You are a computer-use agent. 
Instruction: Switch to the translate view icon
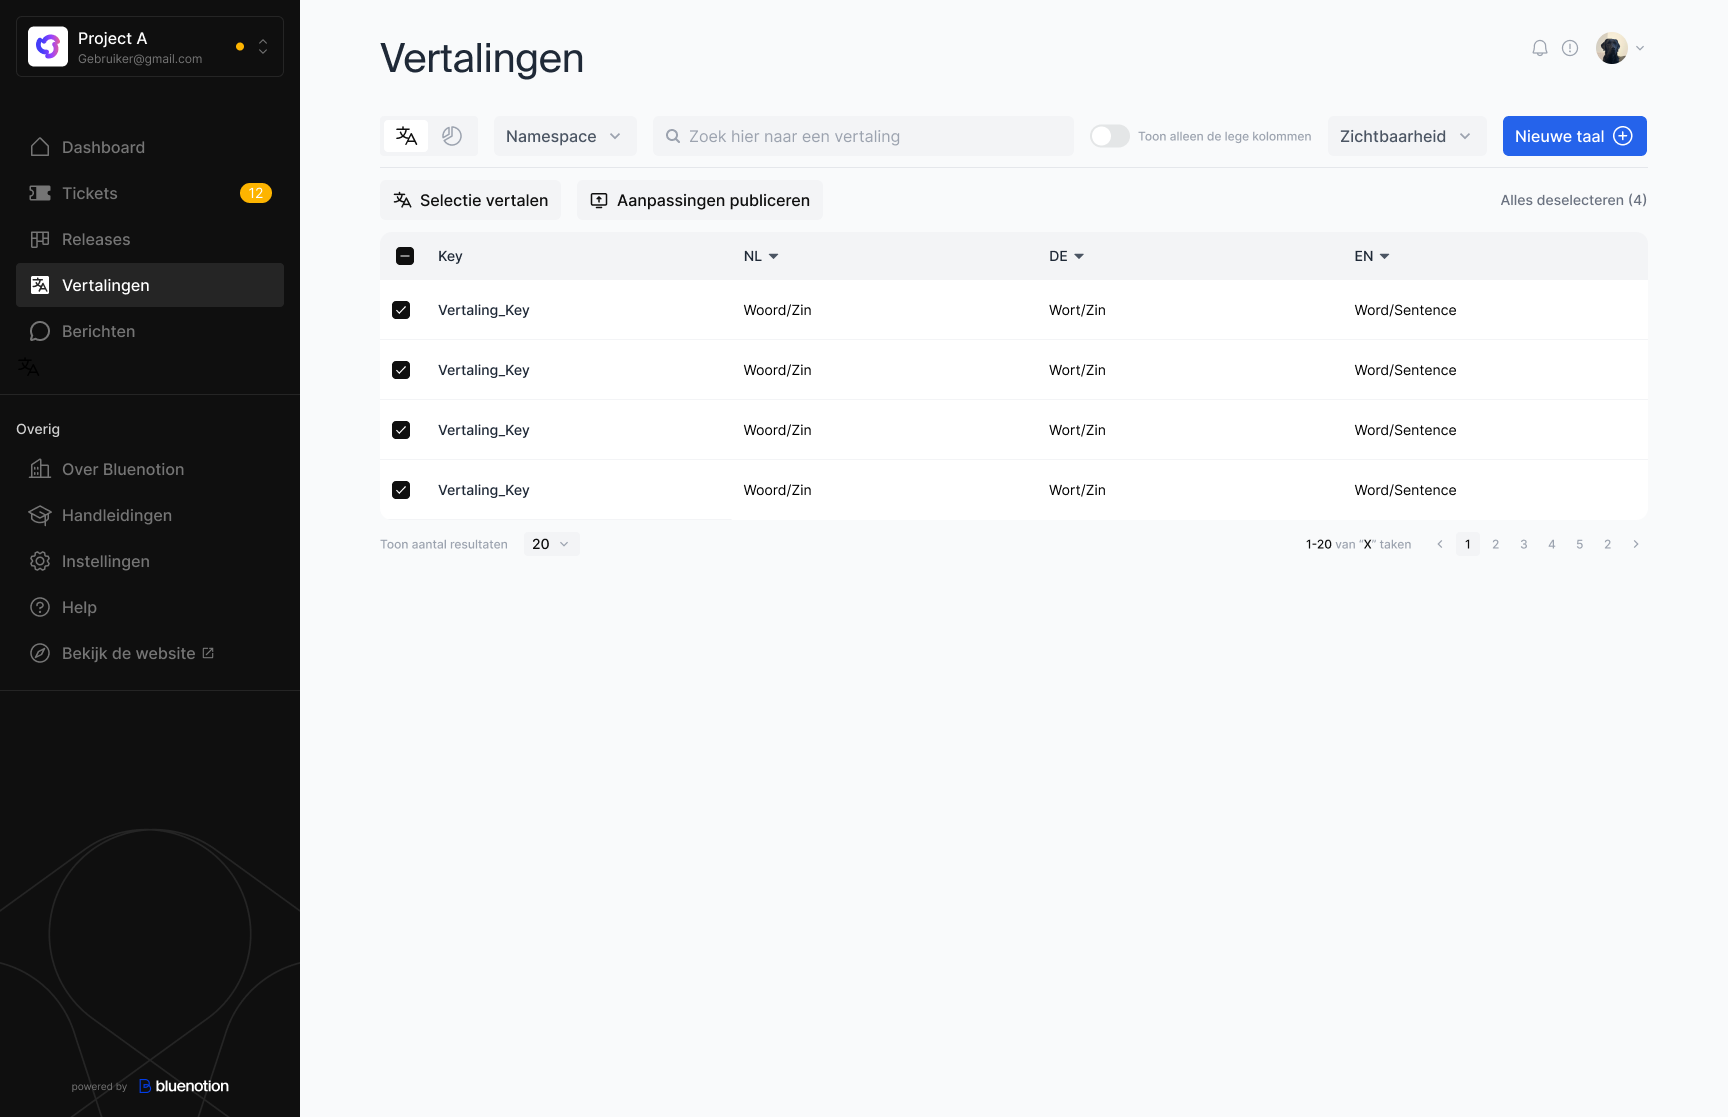click(406, 136)
